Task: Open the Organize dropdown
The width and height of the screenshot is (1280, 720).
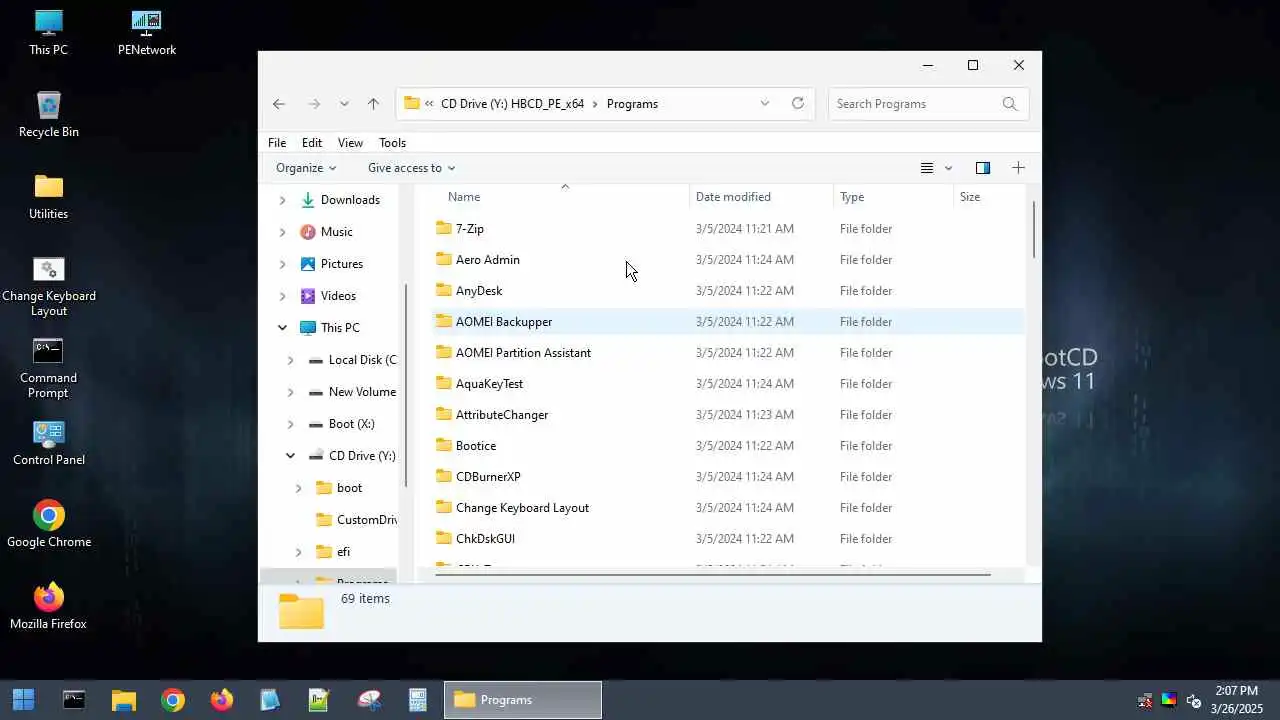Action: [x=306, y=168]
